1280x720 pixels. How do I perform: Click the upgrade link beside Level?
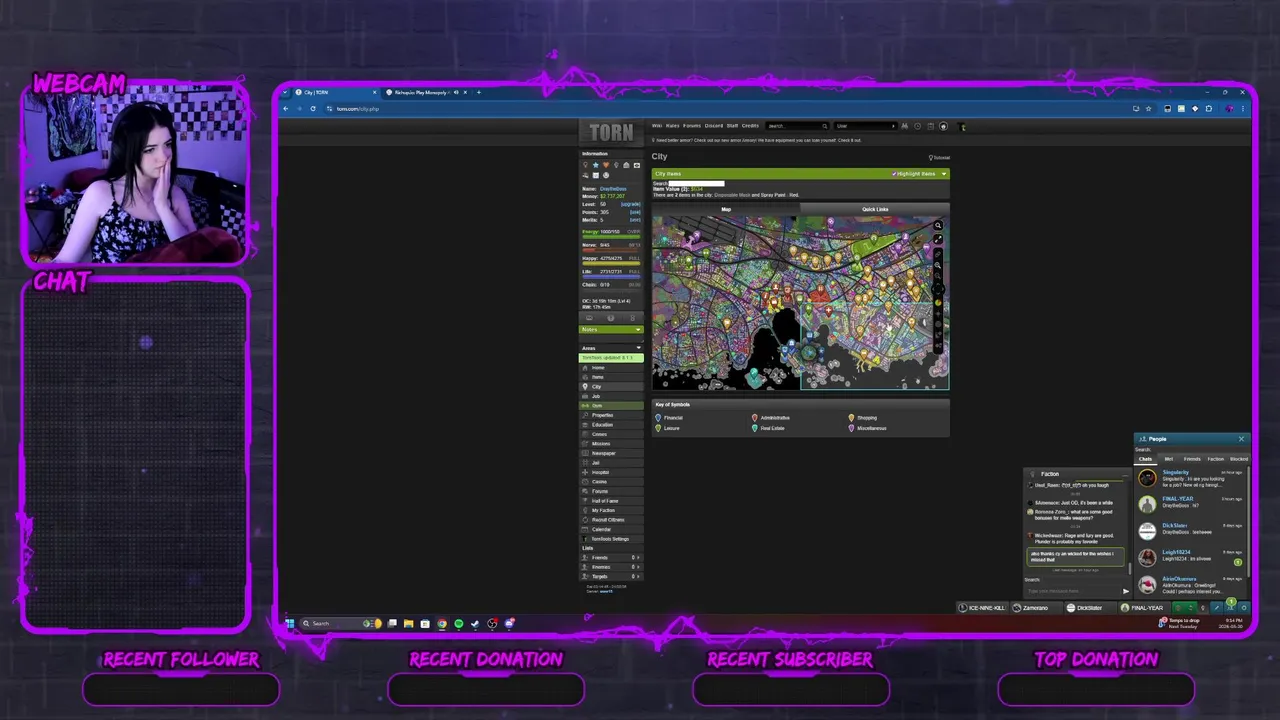pos(631,204)
